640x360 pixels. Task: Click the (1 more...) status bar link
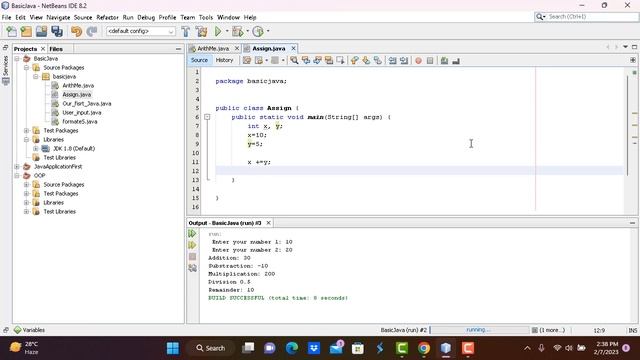pos(552,330)
